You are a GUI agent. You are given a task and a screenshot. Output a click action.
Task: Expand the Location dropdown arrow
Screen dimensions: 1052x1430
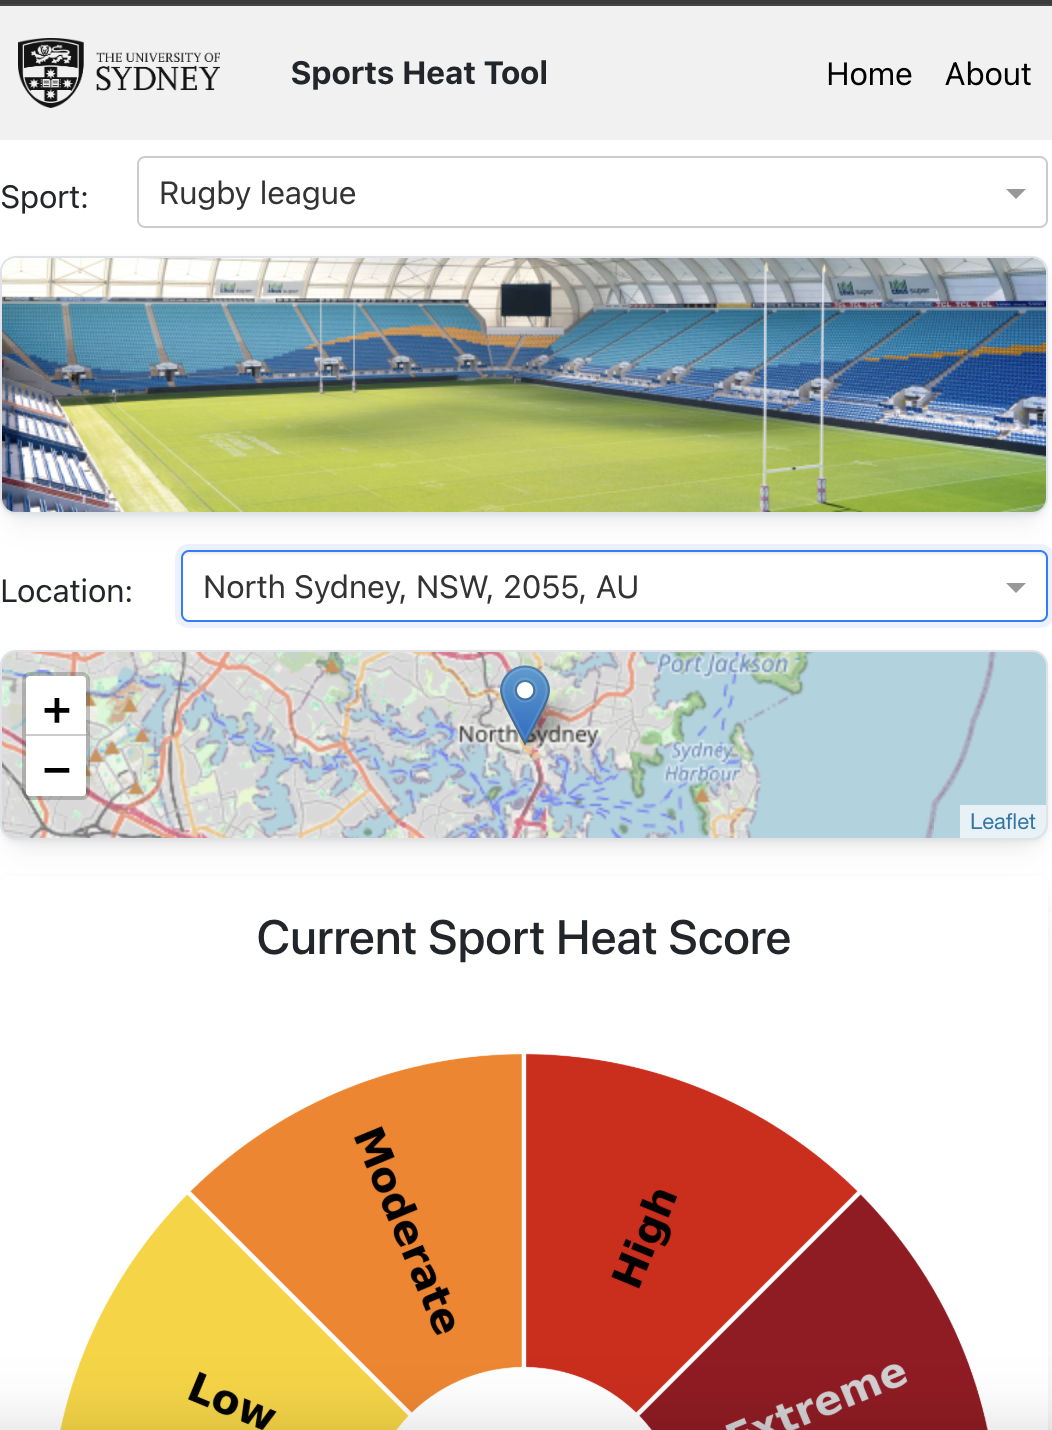point(1016,587)
